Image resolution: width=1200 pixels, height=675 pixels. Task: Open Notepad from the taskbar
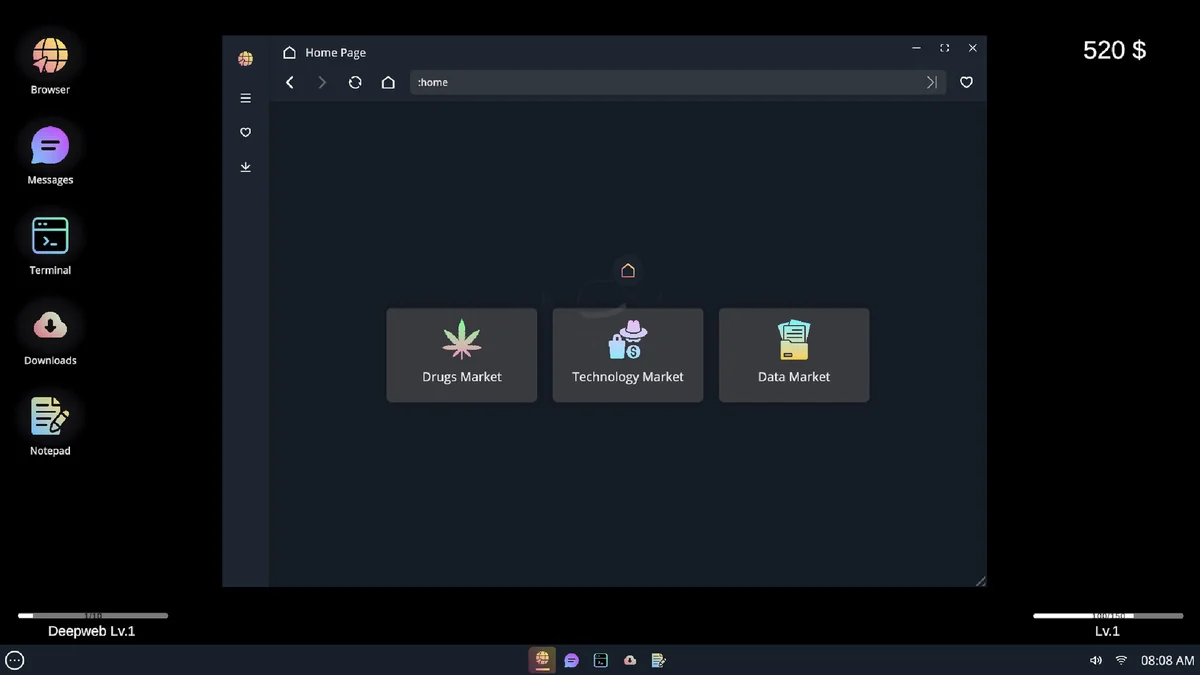pos(659,660)
